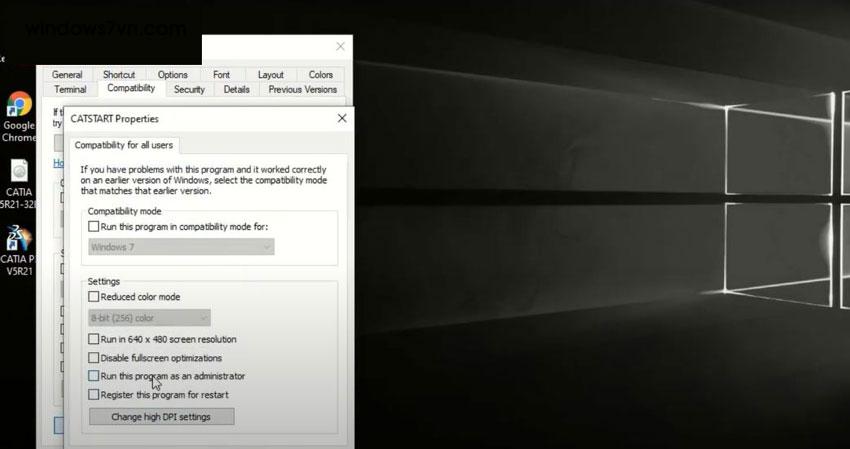850x449 pixels.
Task: Expand the 8-bit (256) color dropdown
Action: pyautogui.click(x=149, y=318)
